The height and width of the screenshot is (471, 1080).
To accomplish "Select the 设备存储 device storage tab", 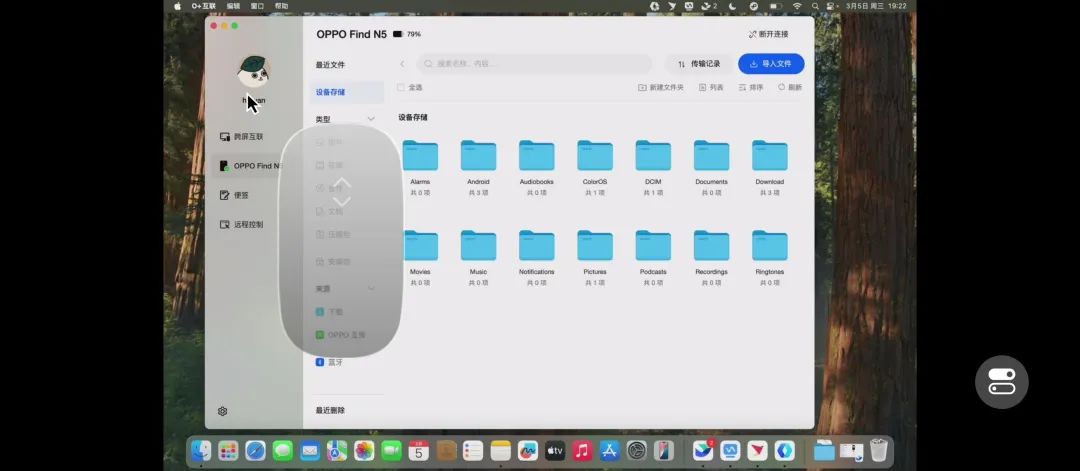I will pyautogui.click(x=346, y=92).
